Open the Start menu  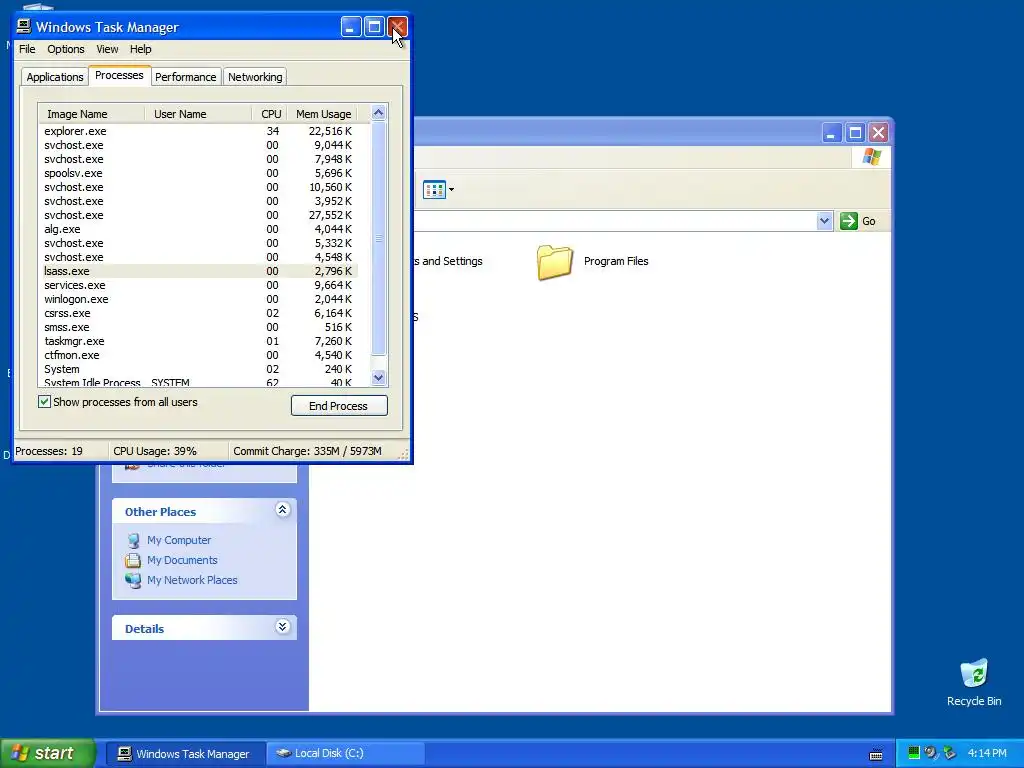[47, 753]
